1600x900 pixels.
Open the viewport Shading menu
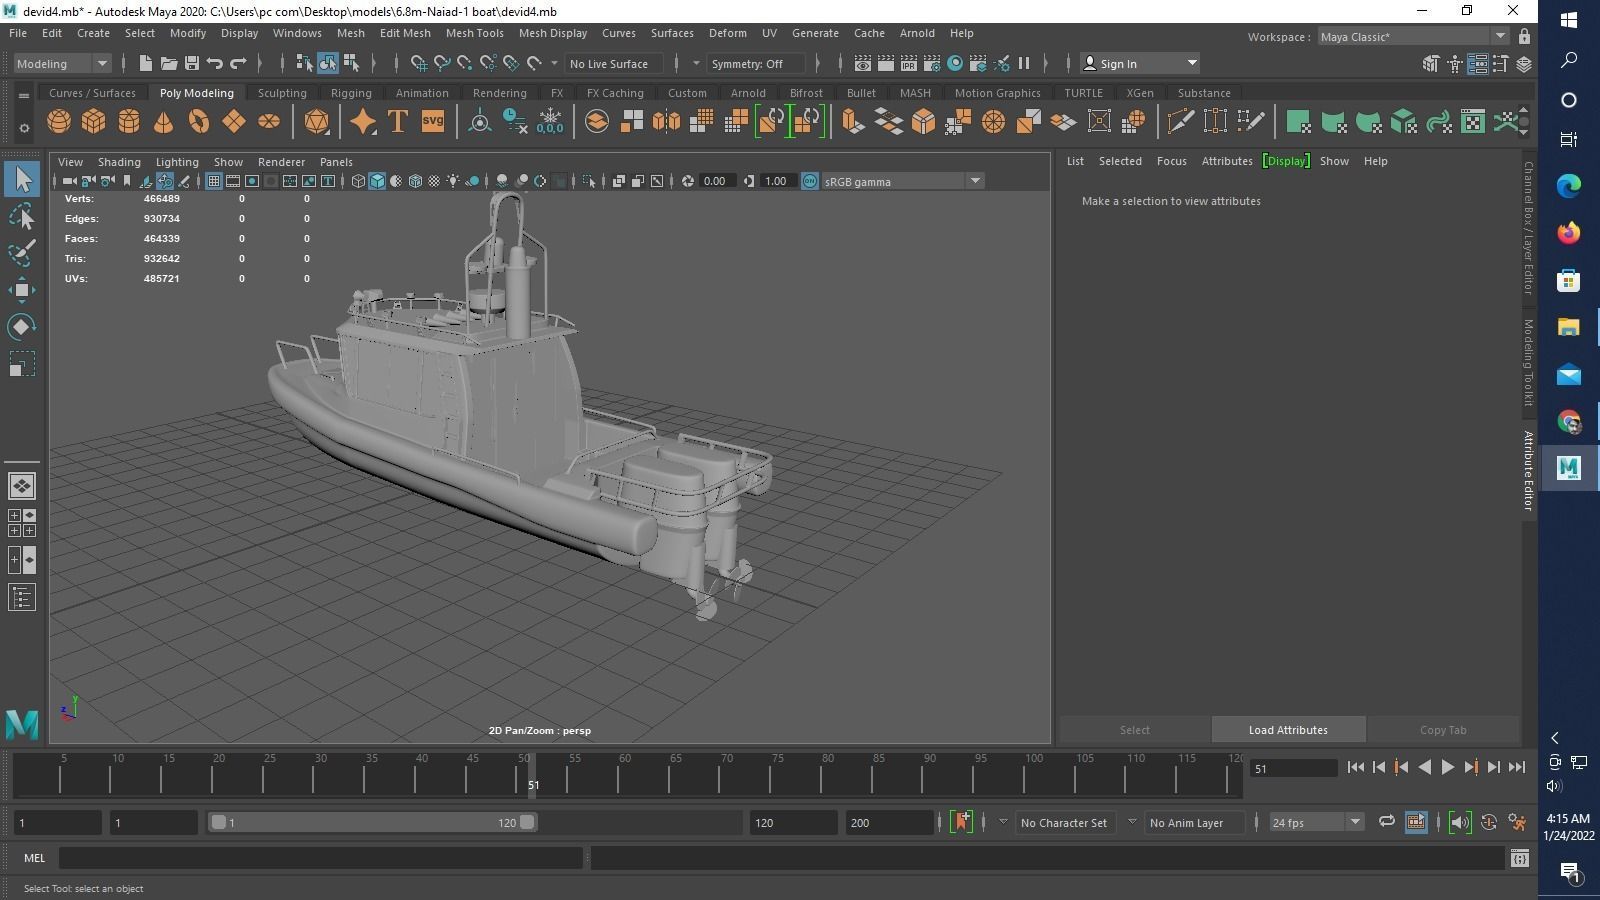click(x=119, y=161)
